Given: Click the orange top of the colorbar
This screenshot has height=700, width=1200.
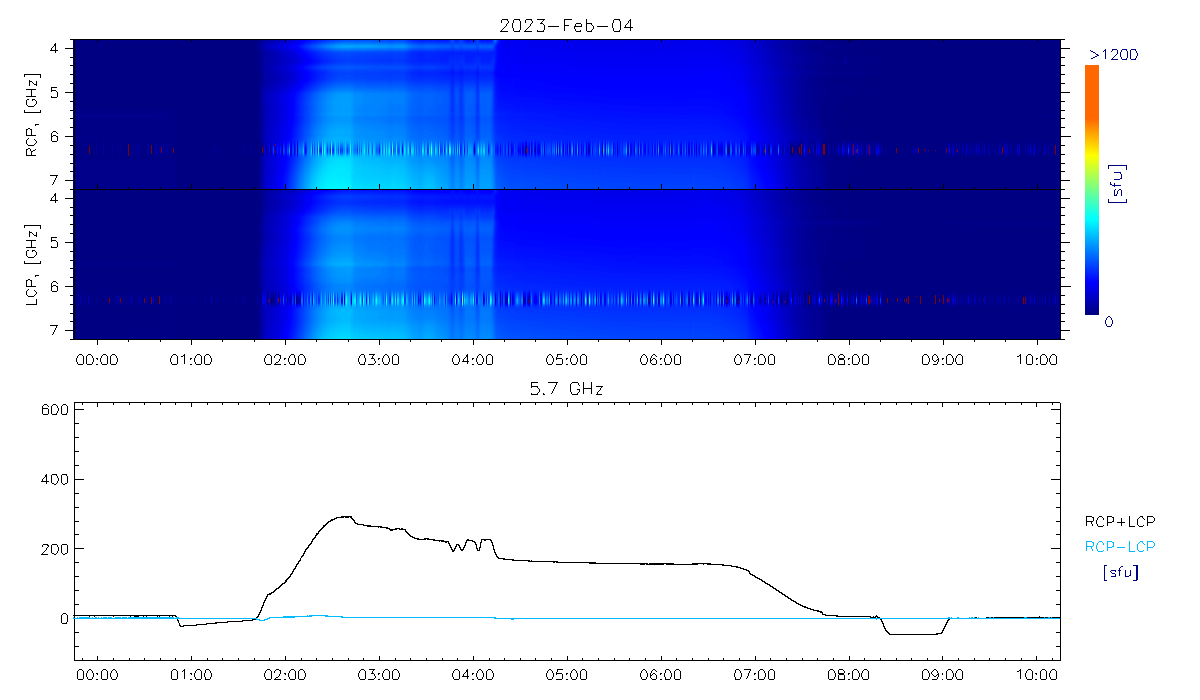Looking at the screenshot, I should tap(1092, 72).
